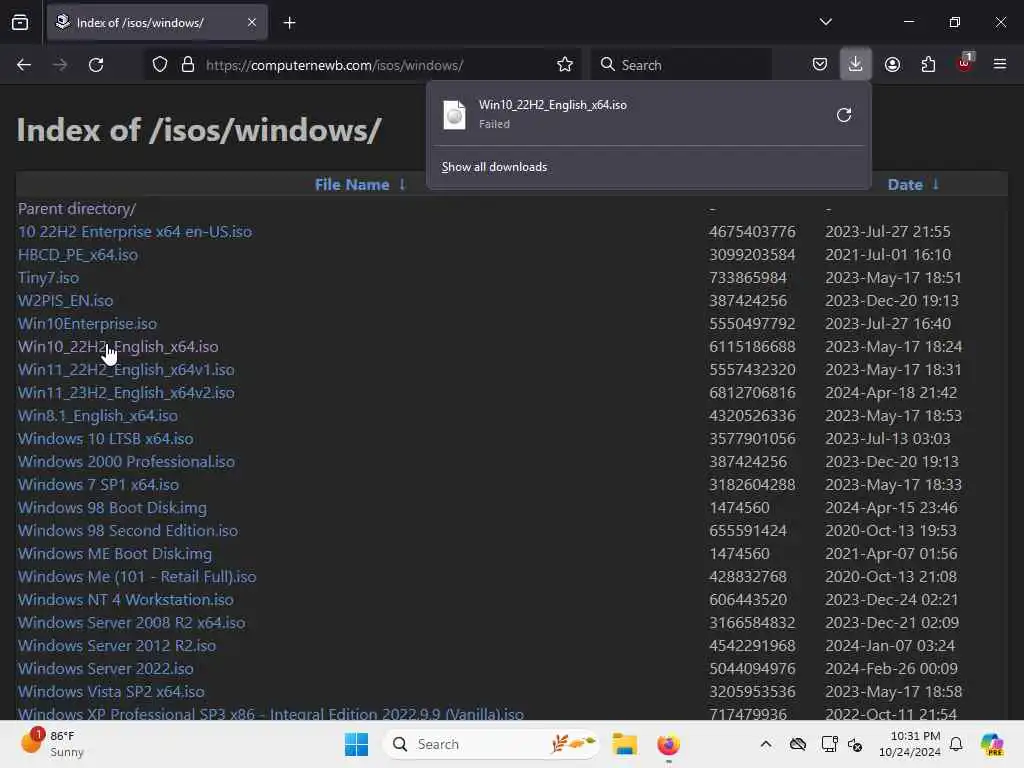Viewport: 1024px width, 768px height.
Task: Open the network display tray icon
Action: coord(829,744)
